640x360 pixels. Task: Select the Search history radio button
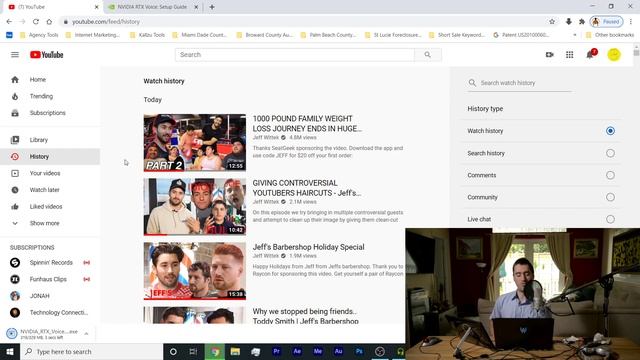point(610,153)
